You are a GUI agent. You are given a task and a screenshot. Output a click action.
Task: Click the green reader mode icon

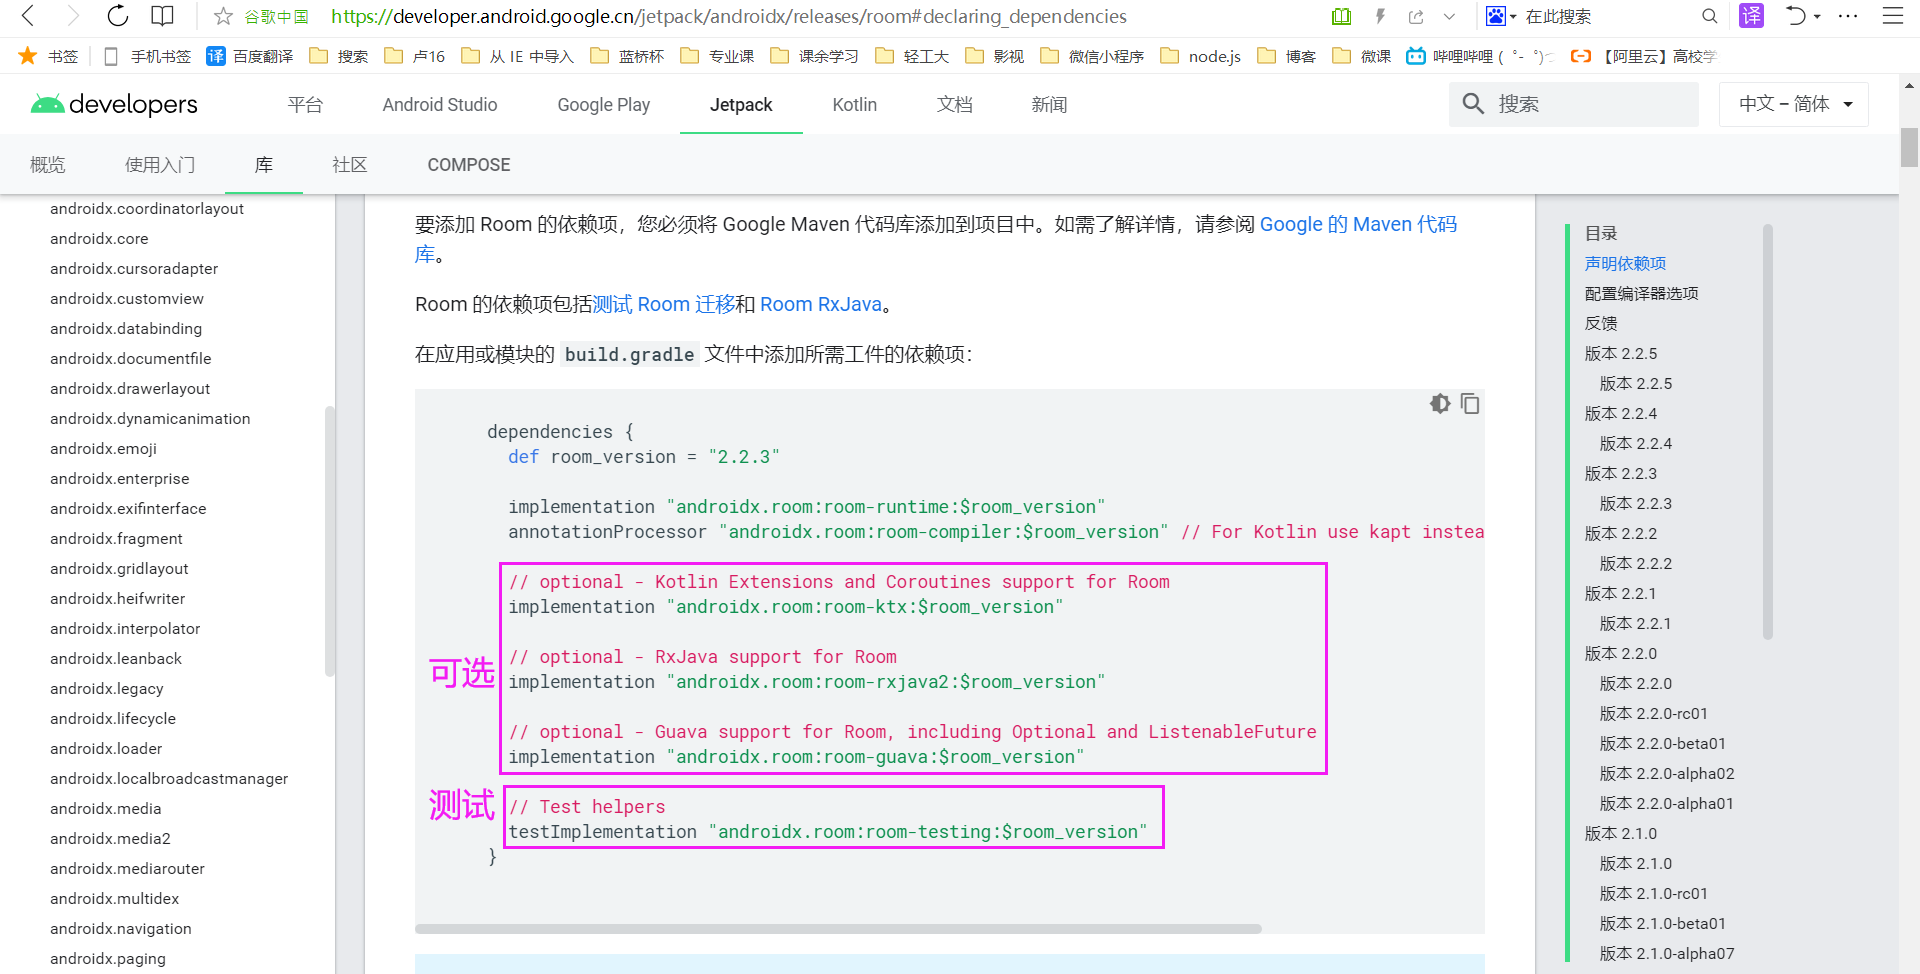click(x=1342, y=16)
